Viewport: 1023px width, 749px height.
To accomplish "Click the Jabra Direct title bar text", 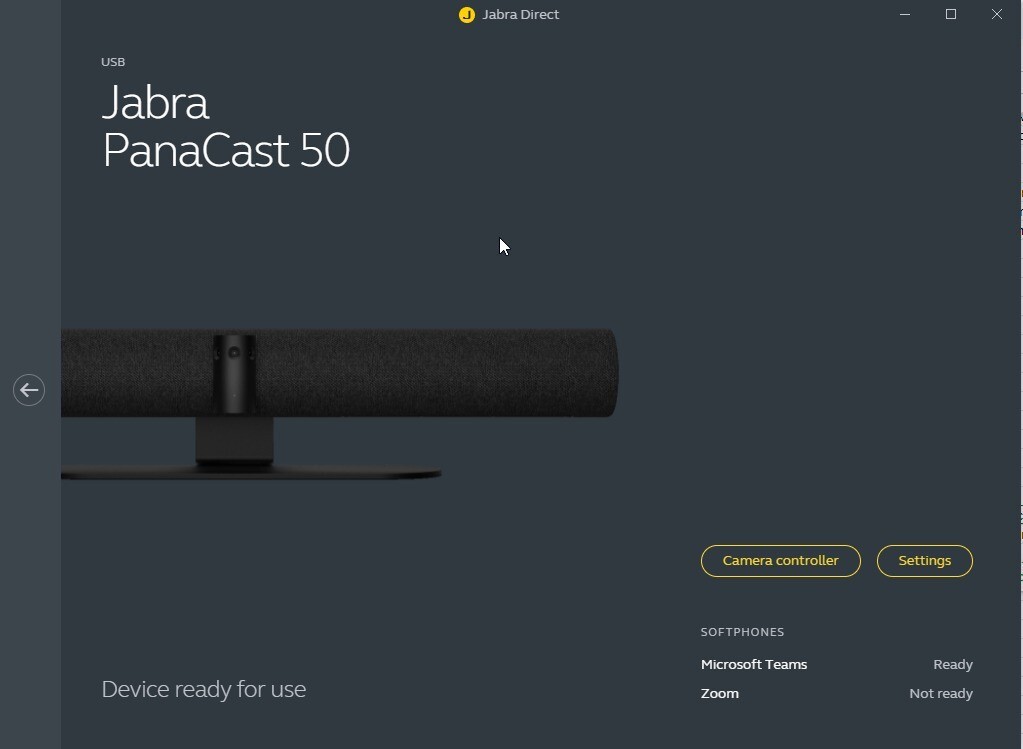I will coord(520,14).
